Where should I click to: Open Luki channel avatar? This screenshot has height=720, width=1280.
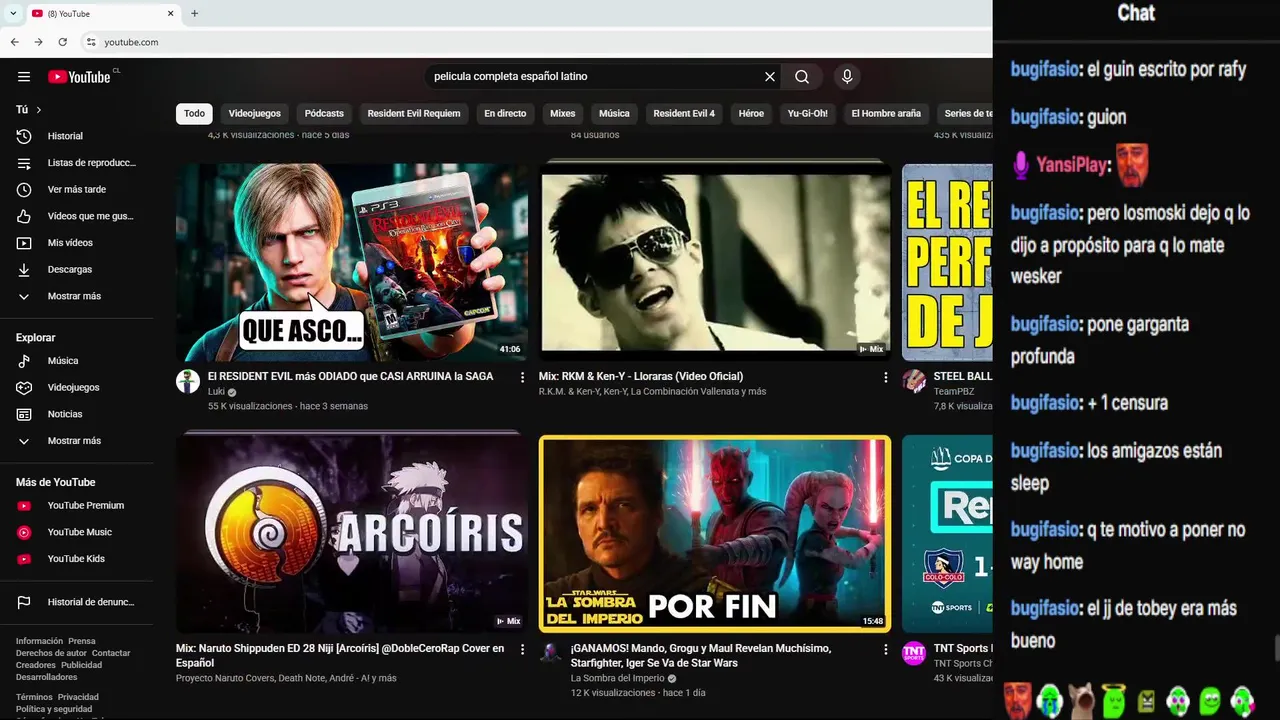[x=188, y=381]
